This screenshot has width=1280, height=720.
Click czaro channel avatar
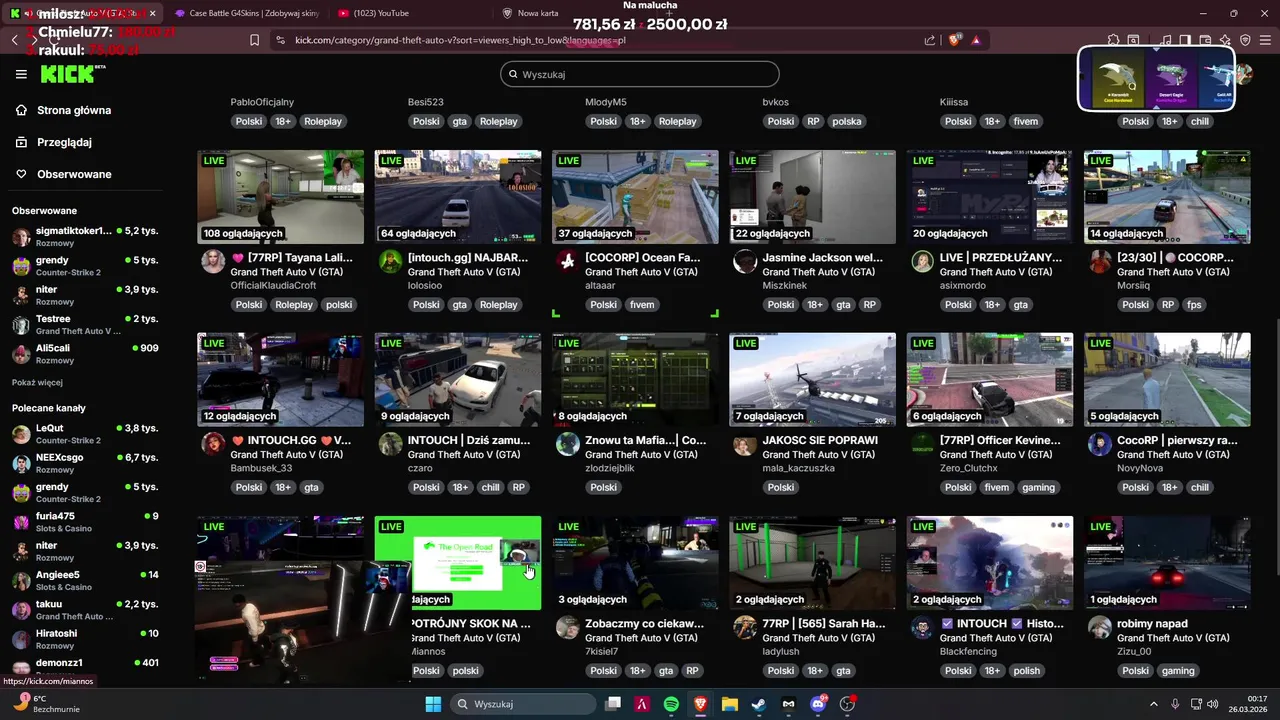tap(390, 445)
